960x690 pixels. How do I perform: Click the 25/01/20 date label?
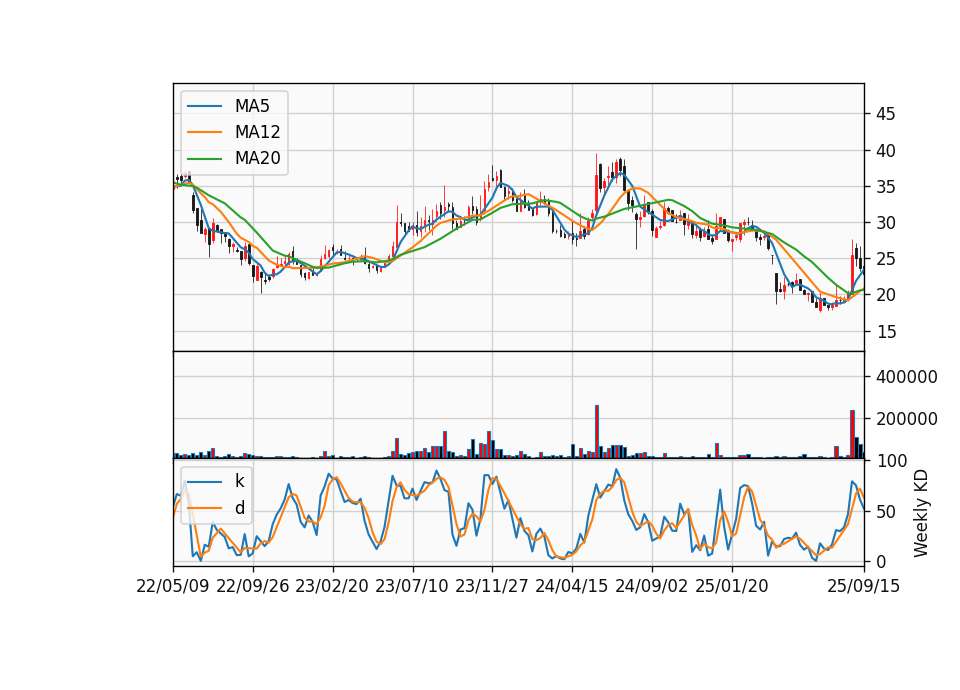pyautogui.click(x=732, y=587)
